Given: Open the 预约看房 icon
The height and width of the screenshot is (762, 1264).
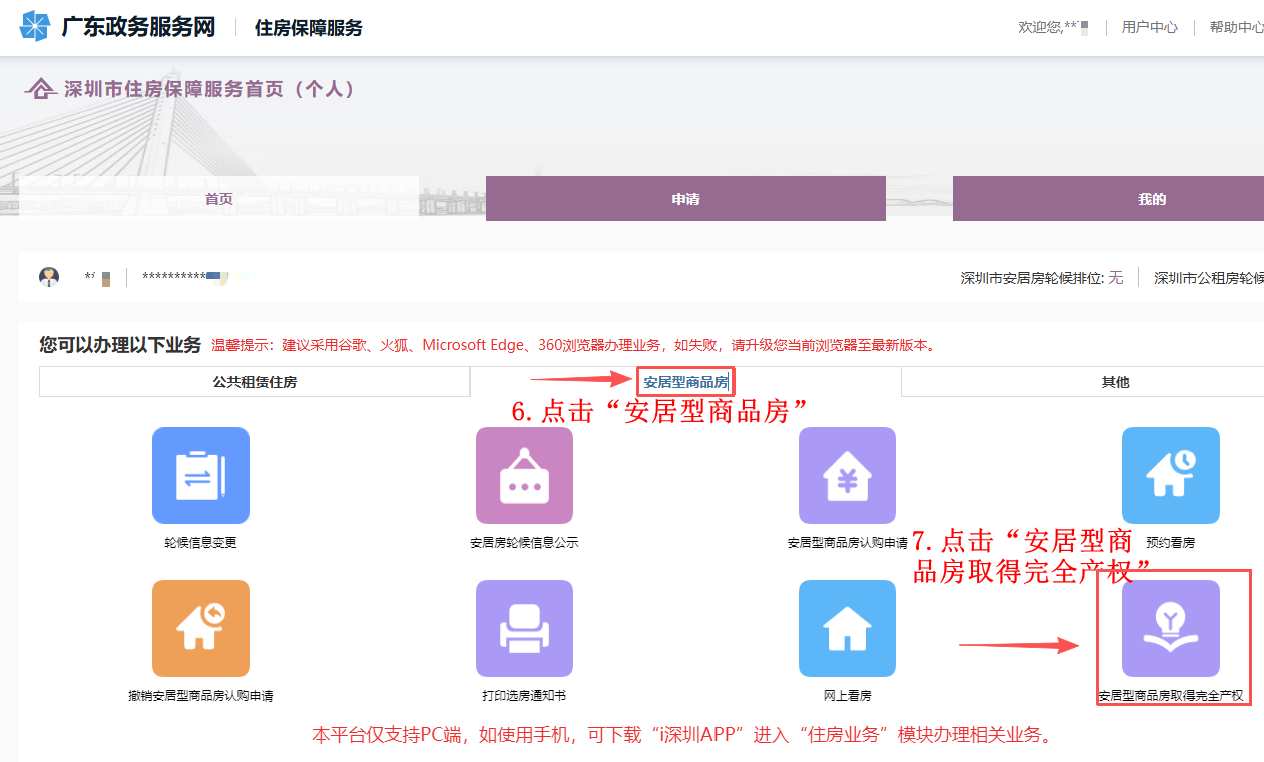Looking at the screenshot, I should [x=1170, y=476].
